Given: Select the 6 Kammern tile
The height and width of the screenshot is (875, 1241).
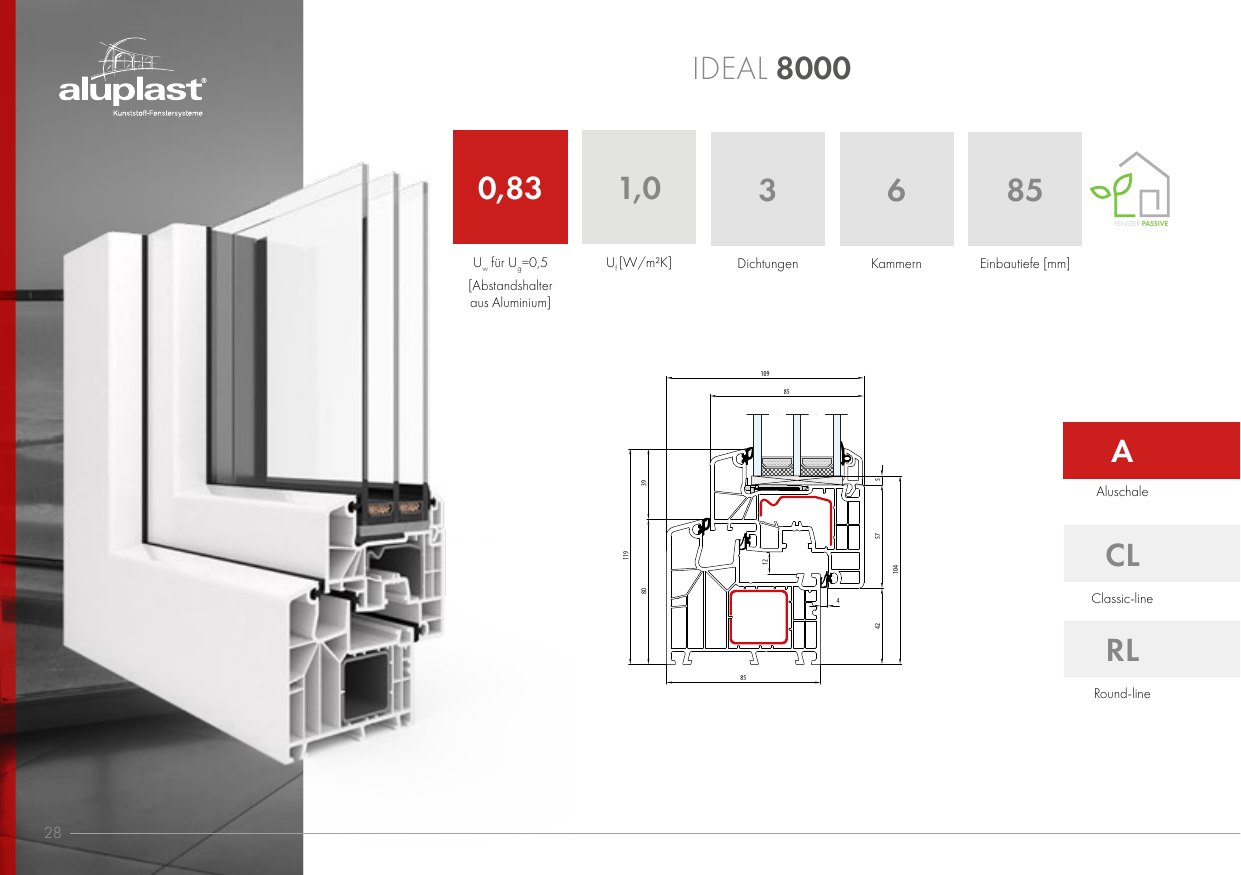Looking at the screenshot, I should click(896, 189).
